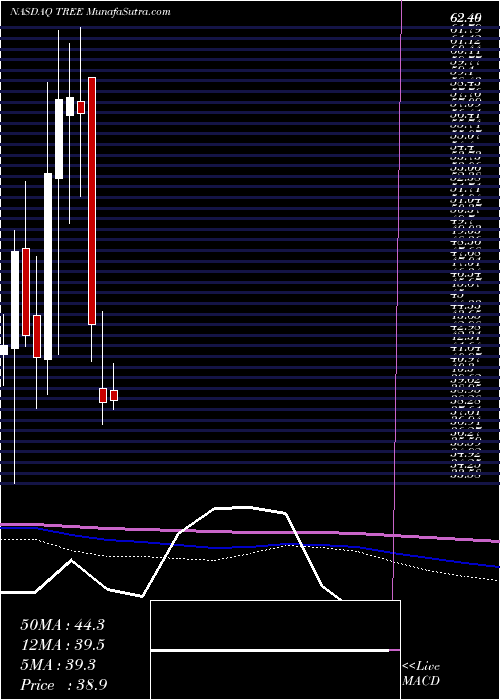
Task: Select the tallest red candlestick body
Action: [92, 201]
